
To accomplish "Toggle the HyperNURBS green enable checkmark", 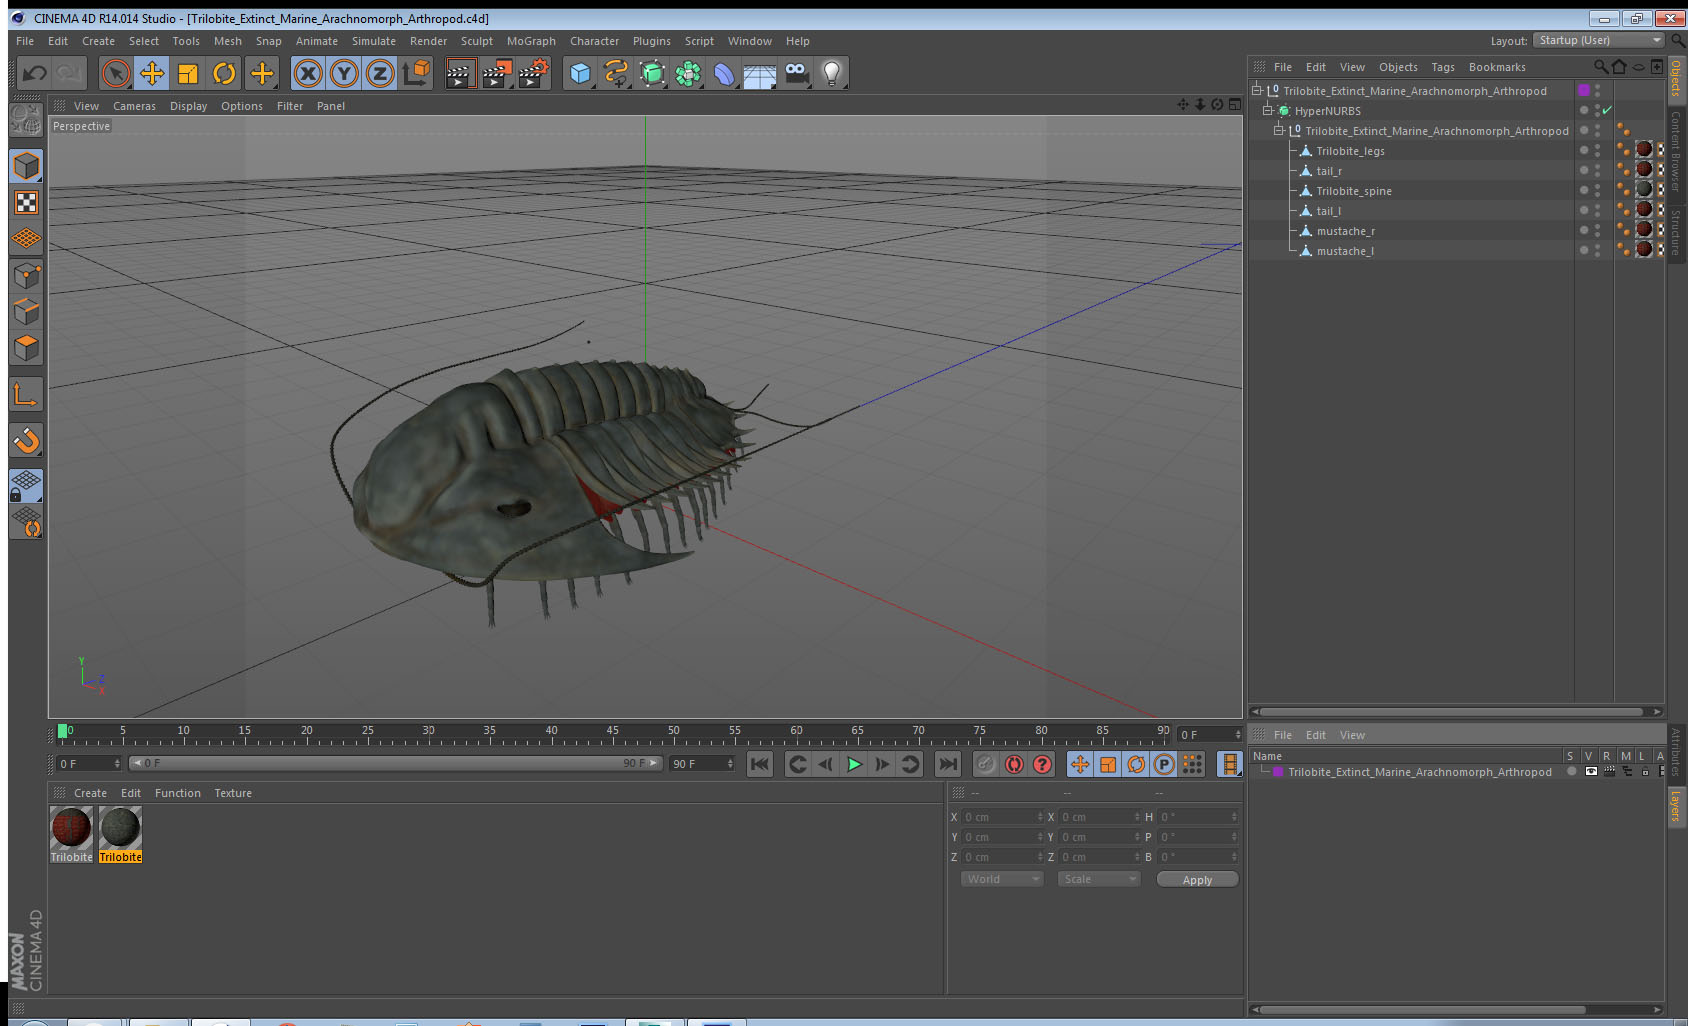I will coord(1607,111).
